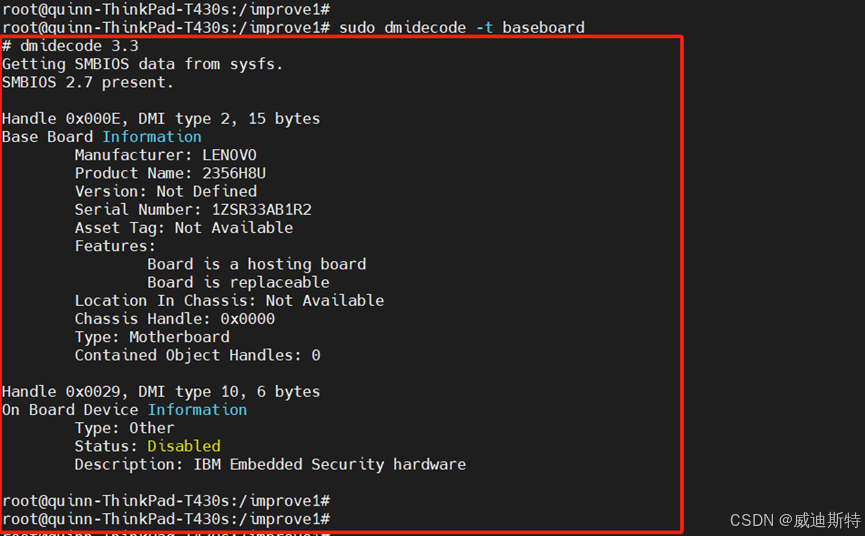Click the 'Manufacturer: LENOVO' line
The height and width of the screenshot is (536, 865).
tap(165, 155)
